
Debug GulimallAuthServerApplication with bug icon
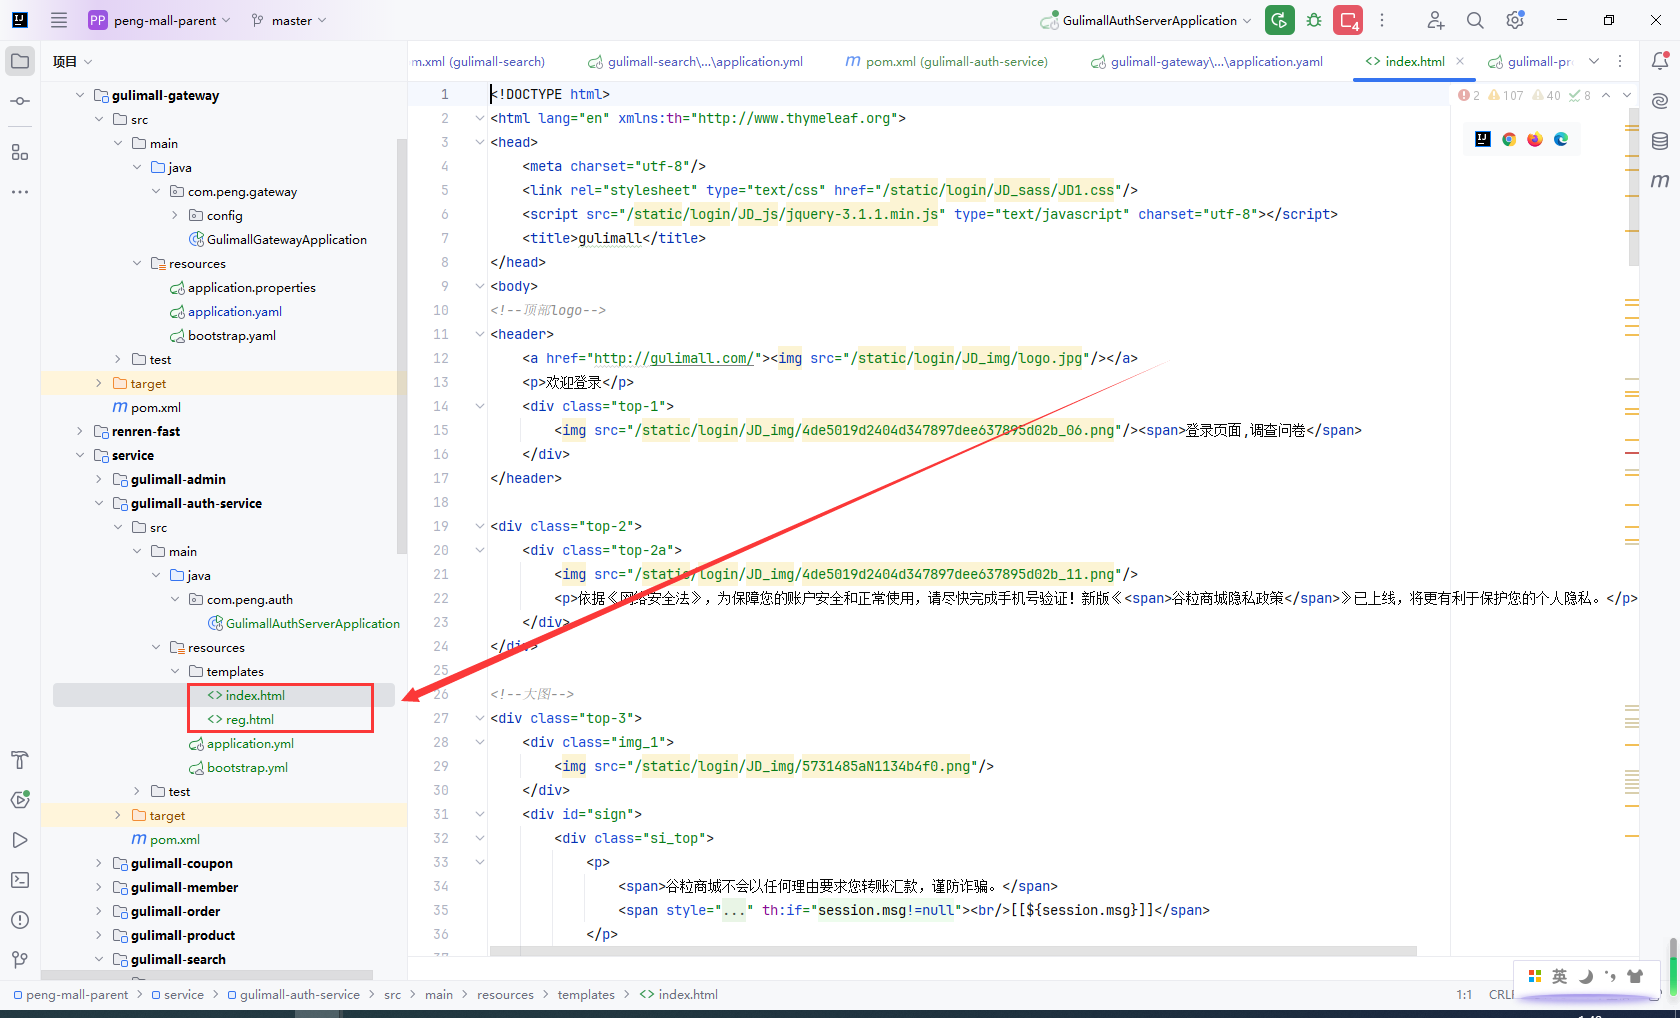click(x=1314, y=20)
